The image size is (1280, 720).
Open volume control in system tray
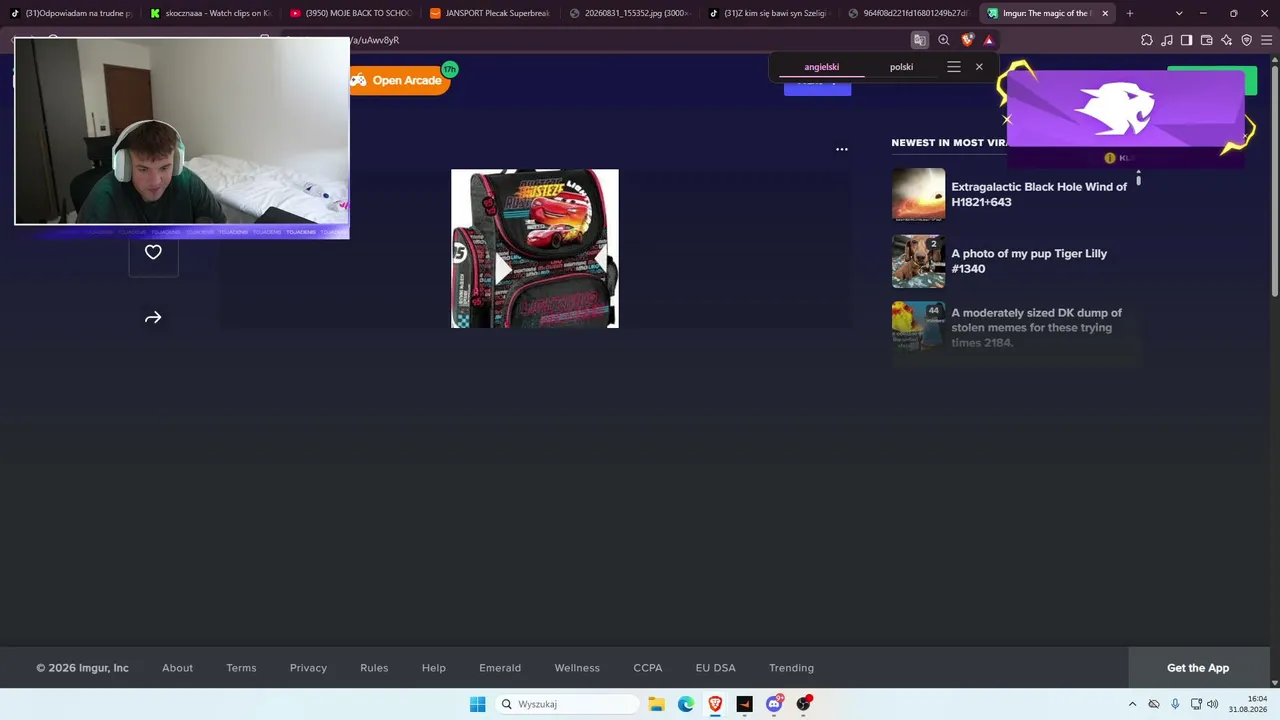click(1213, 704)
